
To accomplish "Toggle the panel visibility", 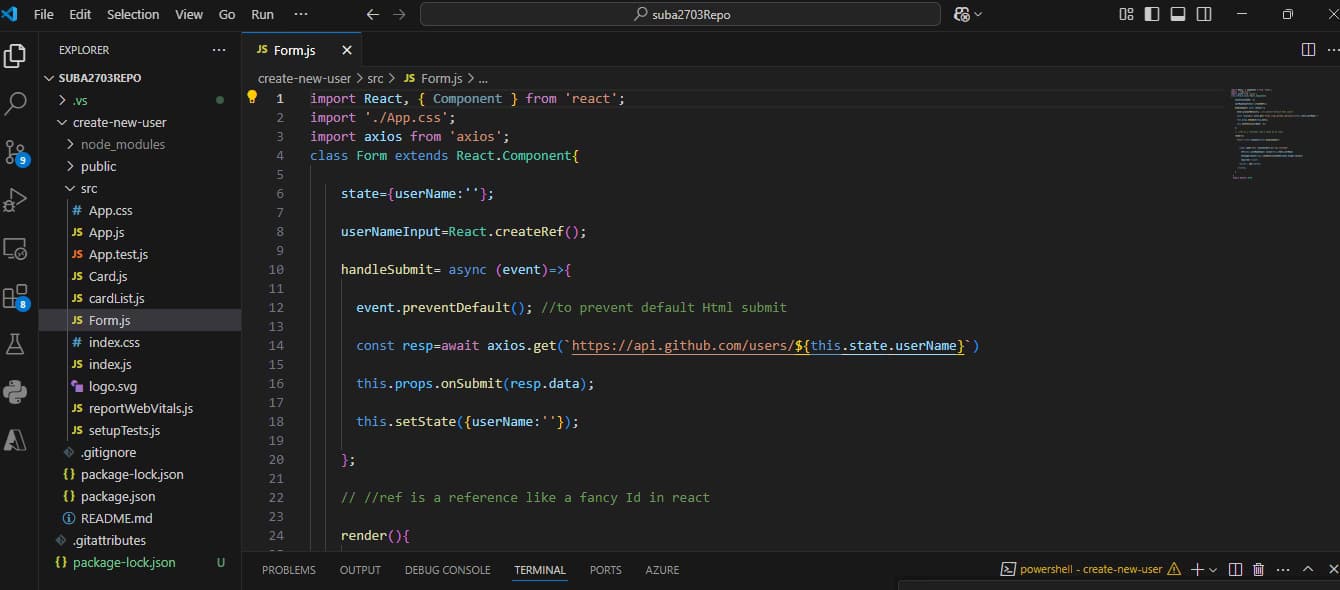I will point(1176,13).
